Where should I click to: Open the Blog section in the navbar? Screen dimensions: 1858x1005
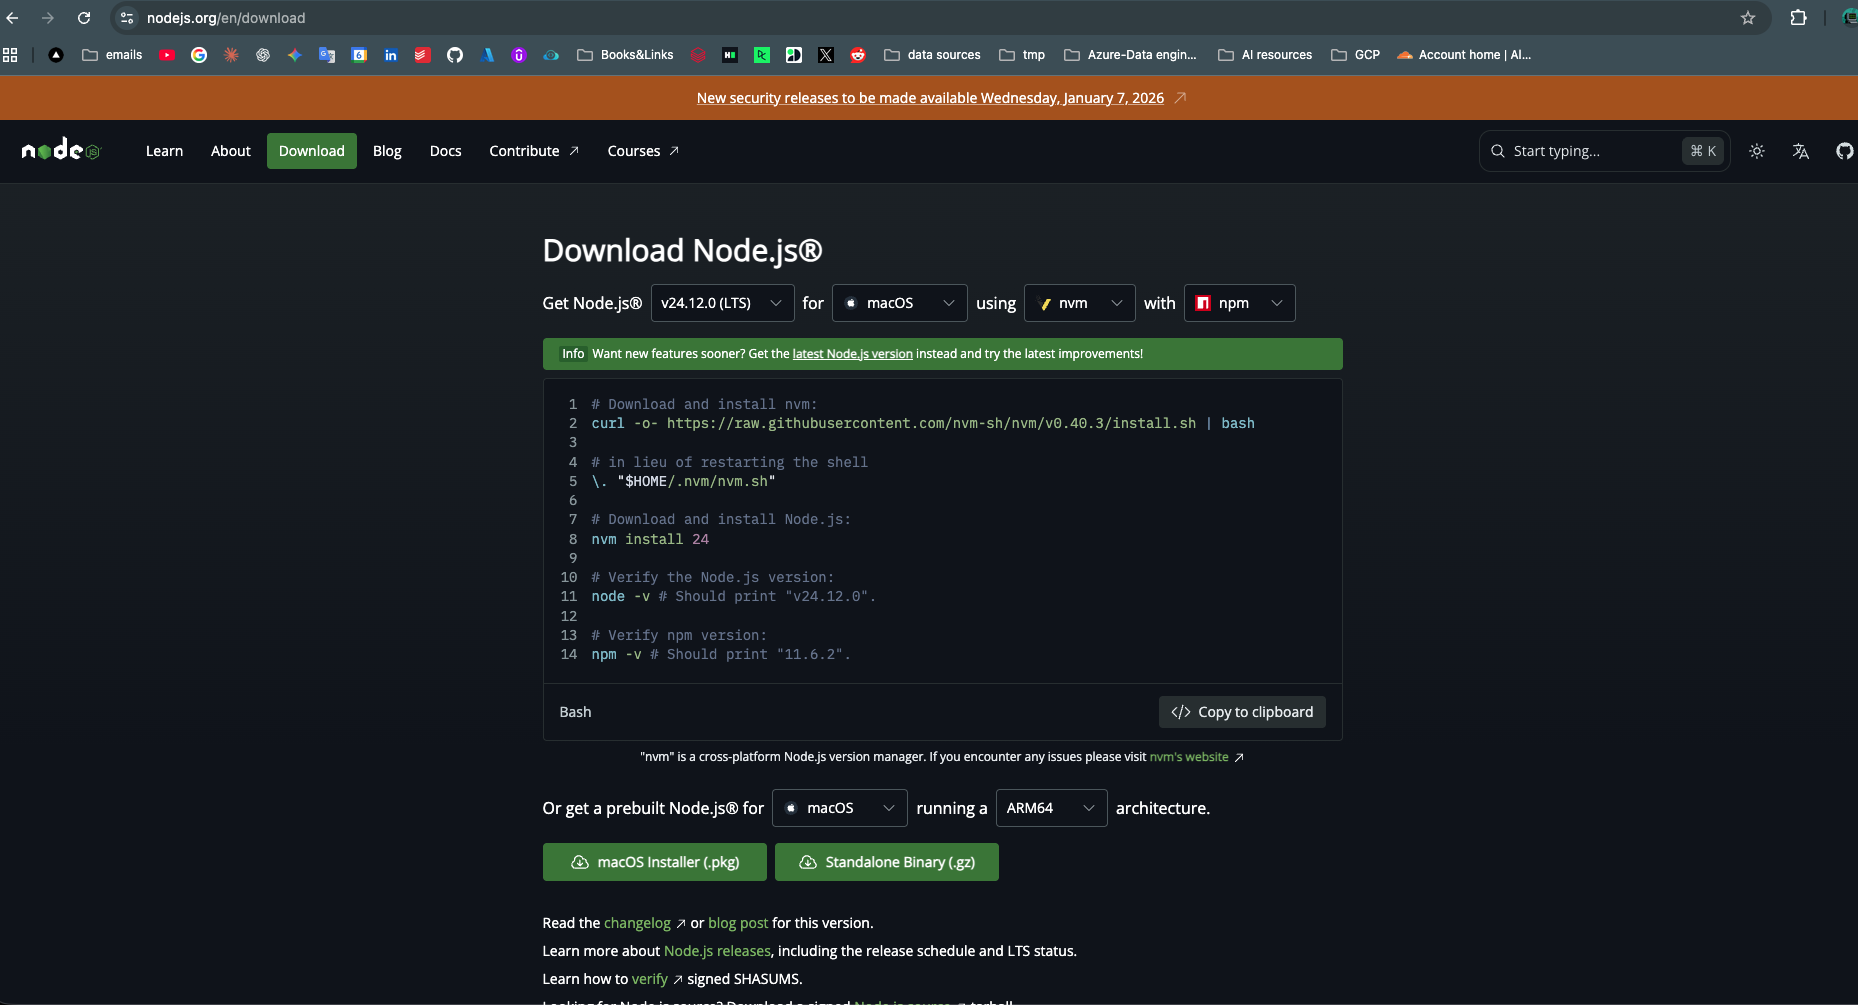click(387, 151)
